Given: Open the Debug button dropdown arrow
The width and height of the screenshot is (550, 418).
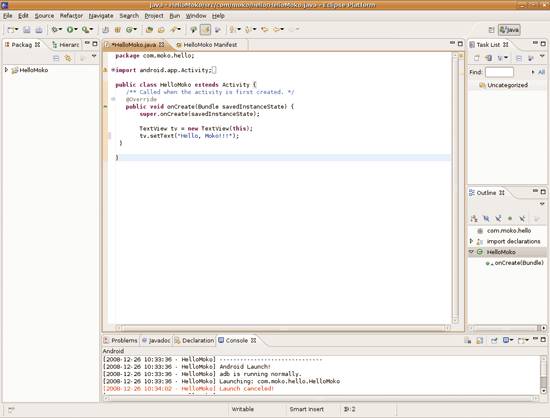Looking at the screenshot, I should [60, 29].
